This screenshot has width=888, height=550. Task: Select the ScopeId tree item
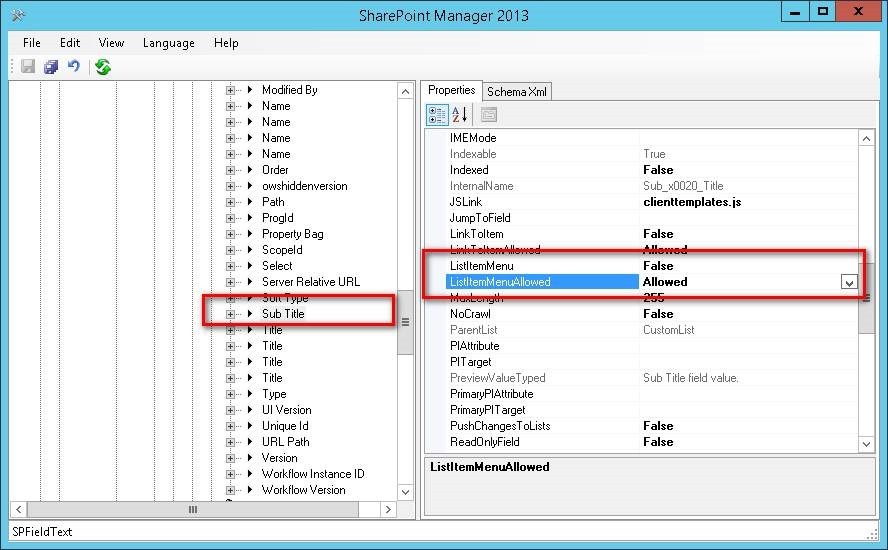coord(282,250)
